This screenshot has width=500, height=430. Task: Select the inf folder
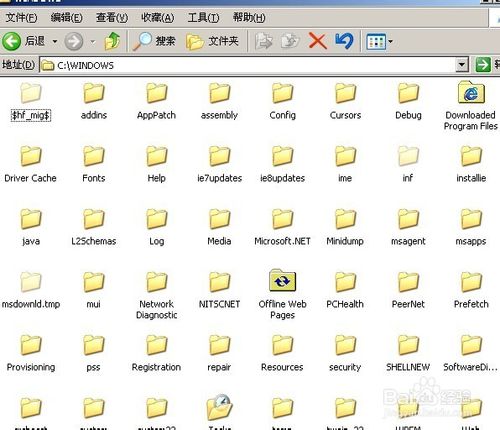(x=408, y=165)
